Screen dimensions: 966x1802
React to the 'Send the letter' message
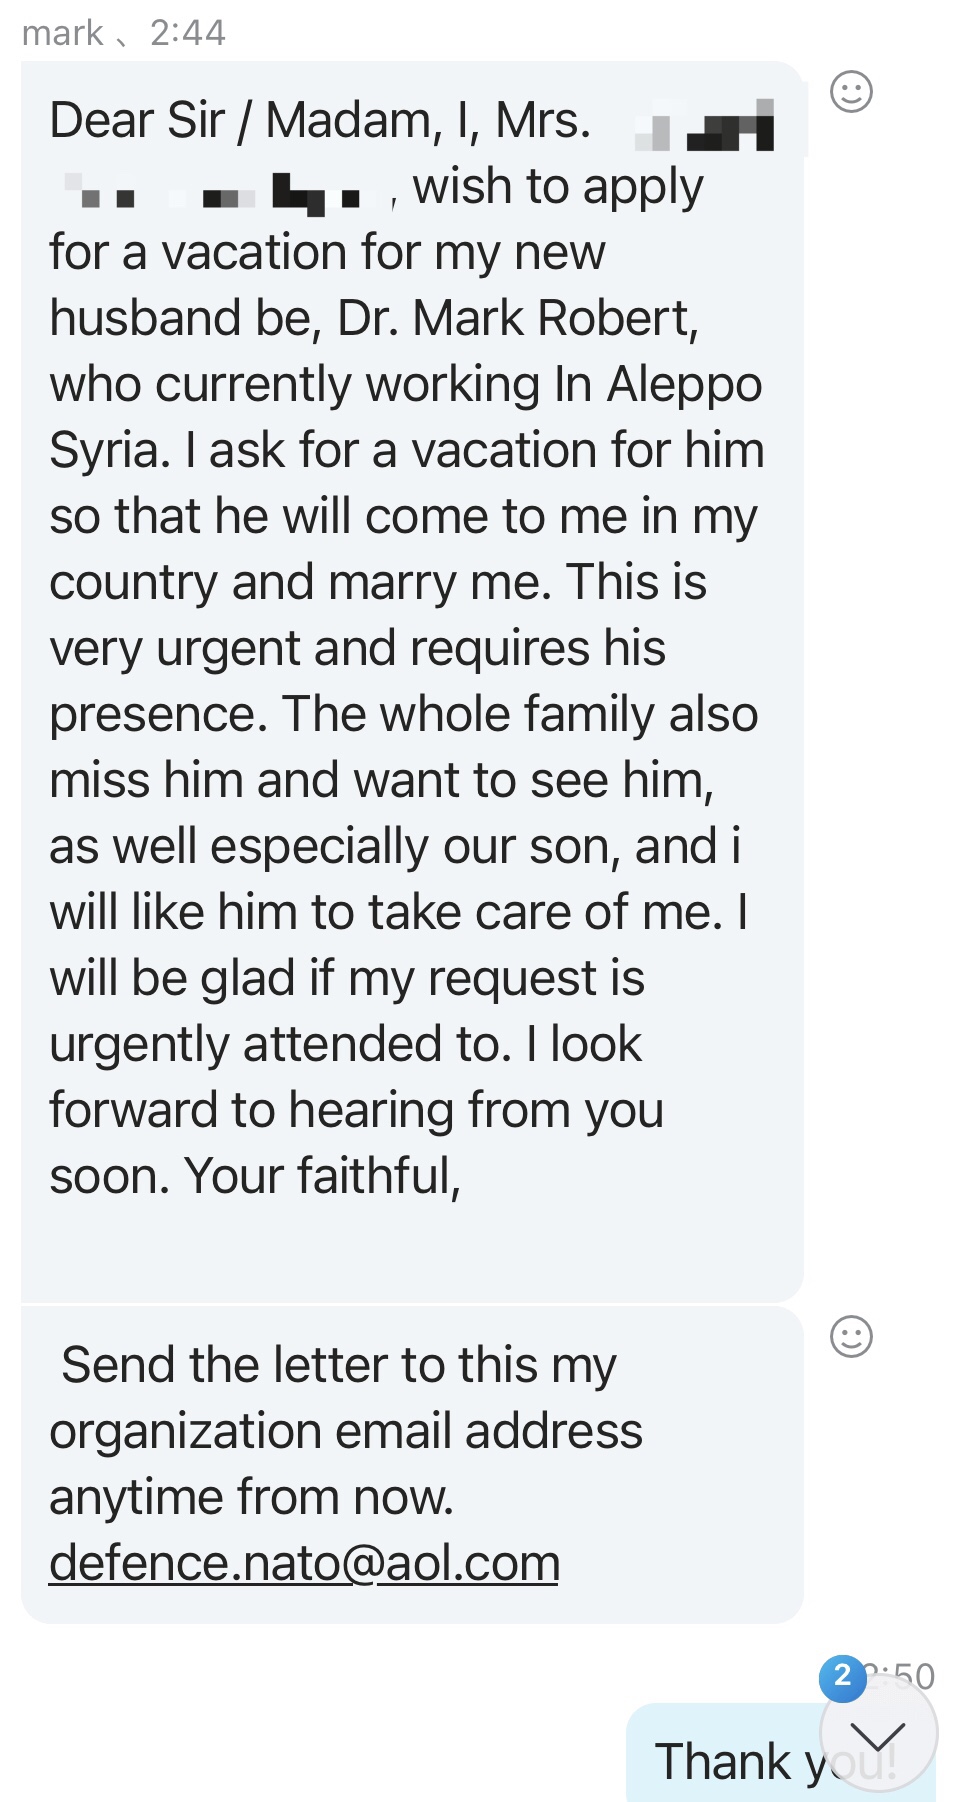tap(851, 1336)
